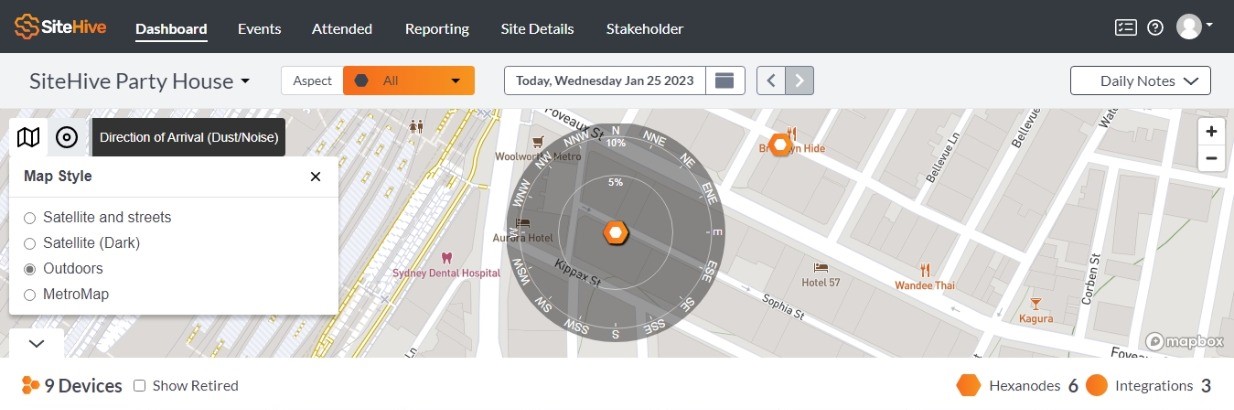
Task: Click the Kagura bar marker
Action: click(1036, 303)
